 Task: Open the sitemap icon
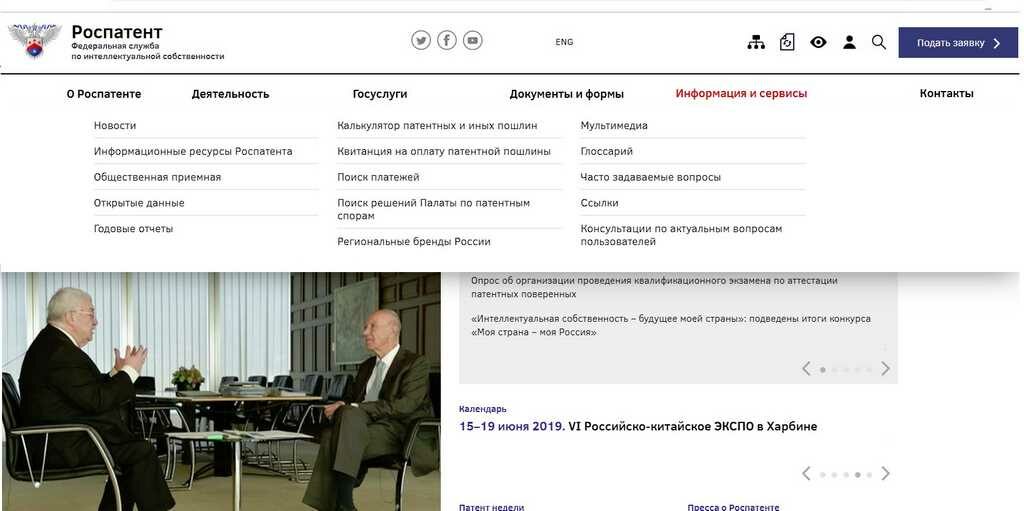point(756,42)
